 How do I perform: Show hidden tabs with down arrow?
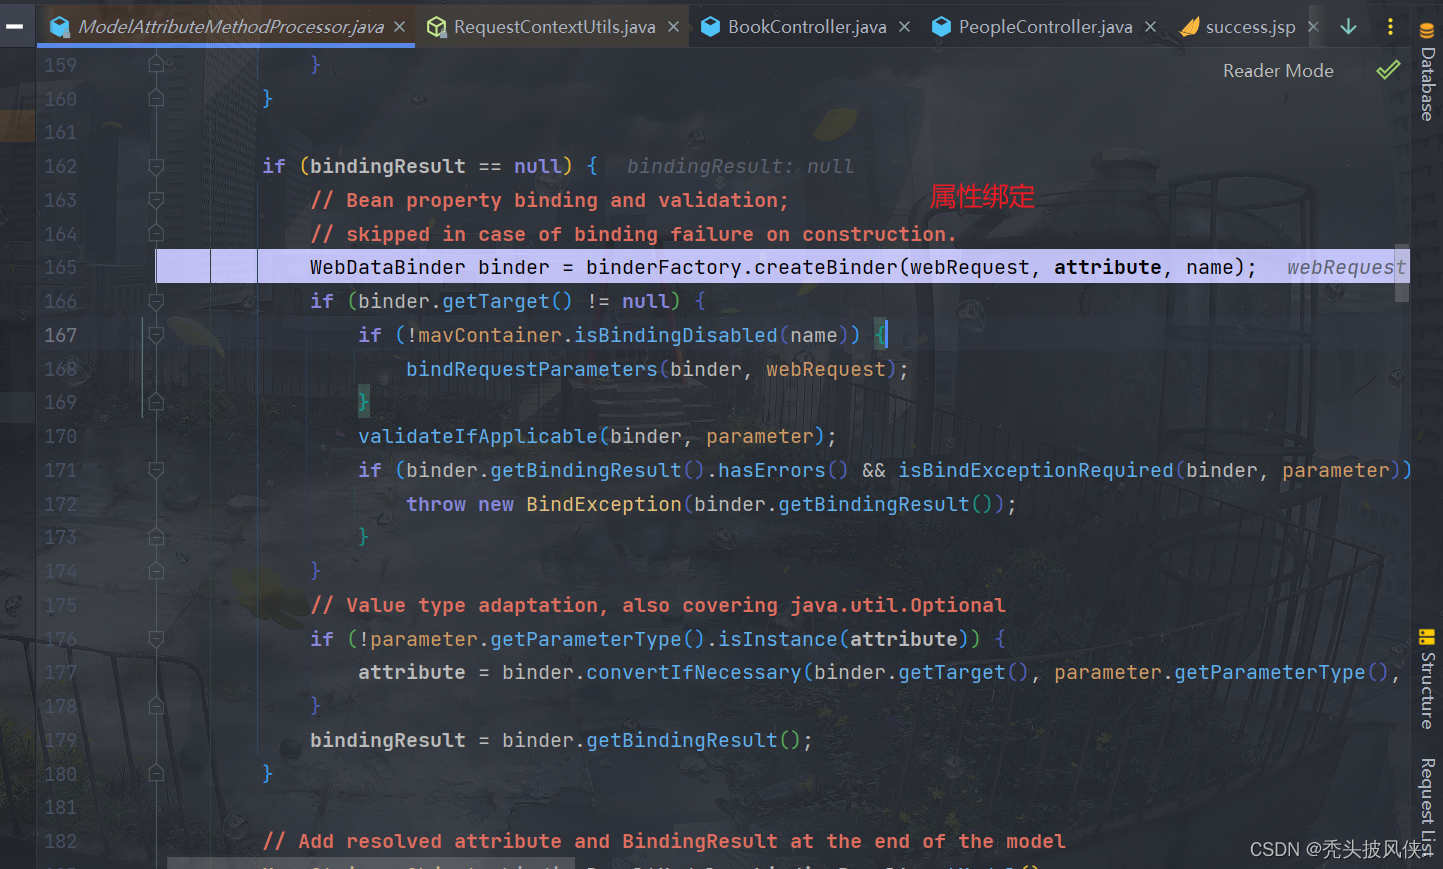[1348, 27]
